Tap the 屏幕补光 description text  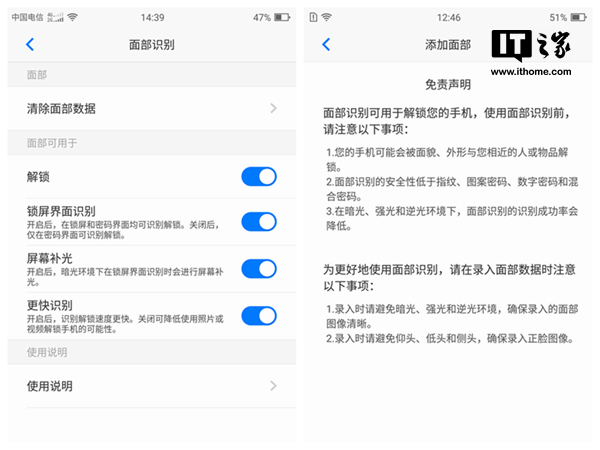pyautogui.click(x=125, y=277)
